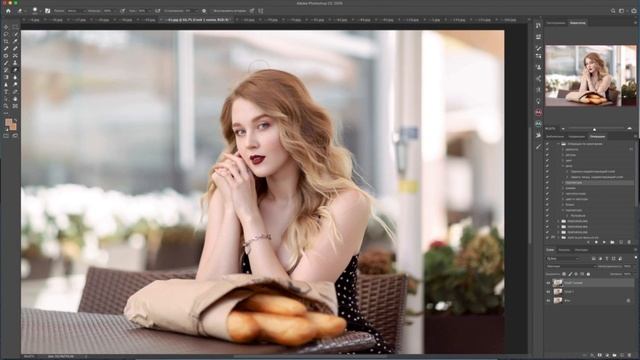Select the active highlighted document tab
Viewport: 640px width, 360px height.
(x=196, y=20)
